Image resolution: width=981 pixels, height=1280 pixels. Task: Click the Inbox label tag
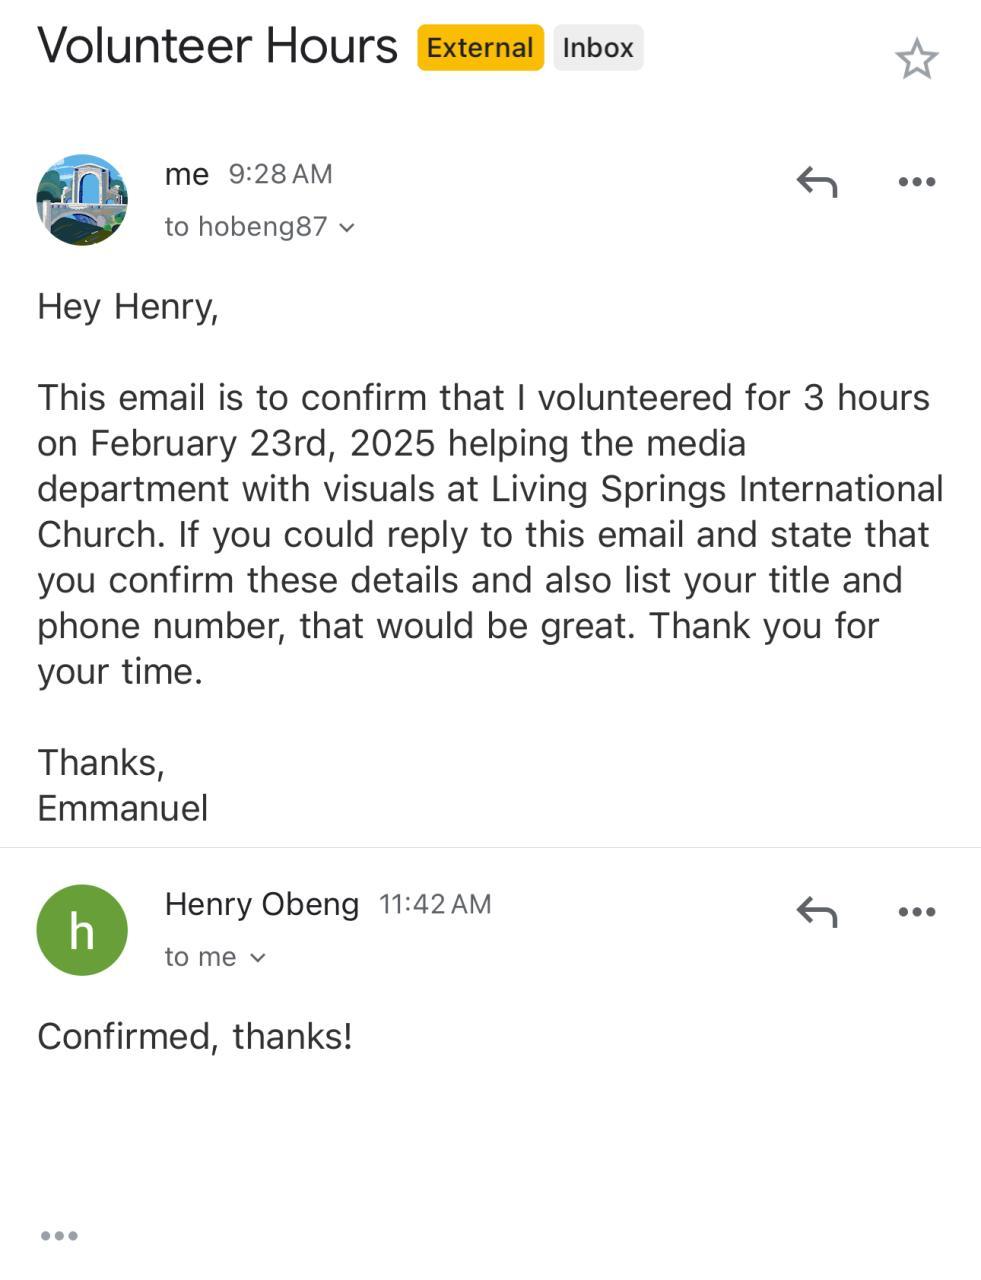click(598, 48)
